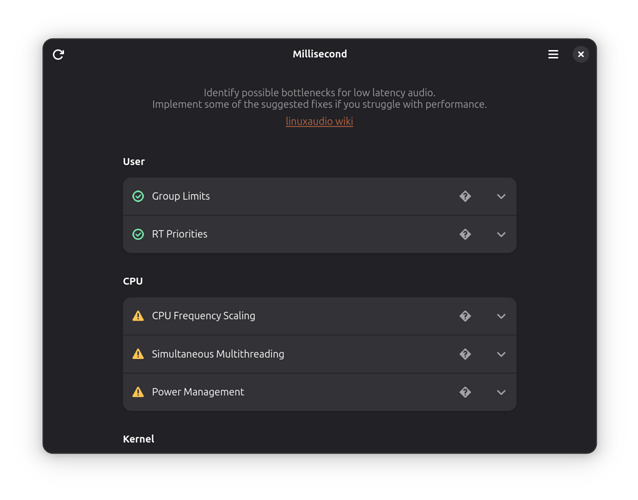Expand the Group Limits row chevron
This screenshot has width=638, height=500.
(x=501, y=197)
